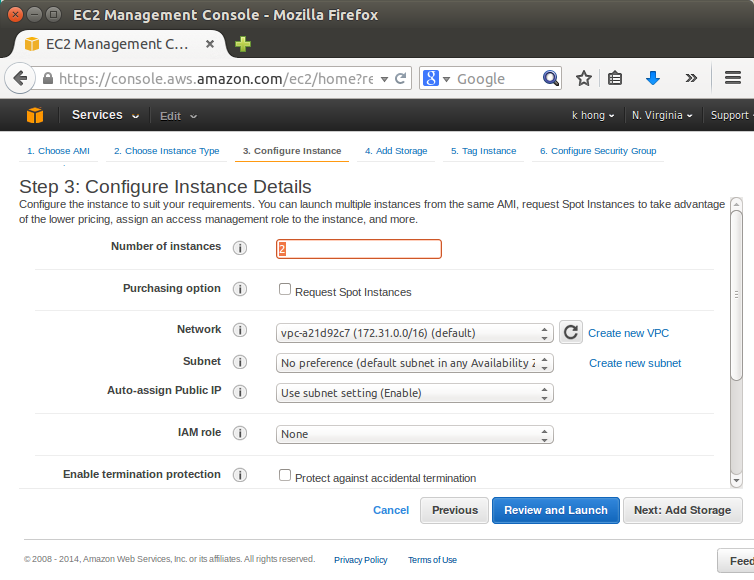Reload page using URL bar refresh icon
Image resolution: width=754 pixels, height=580 pixels.
400,78
